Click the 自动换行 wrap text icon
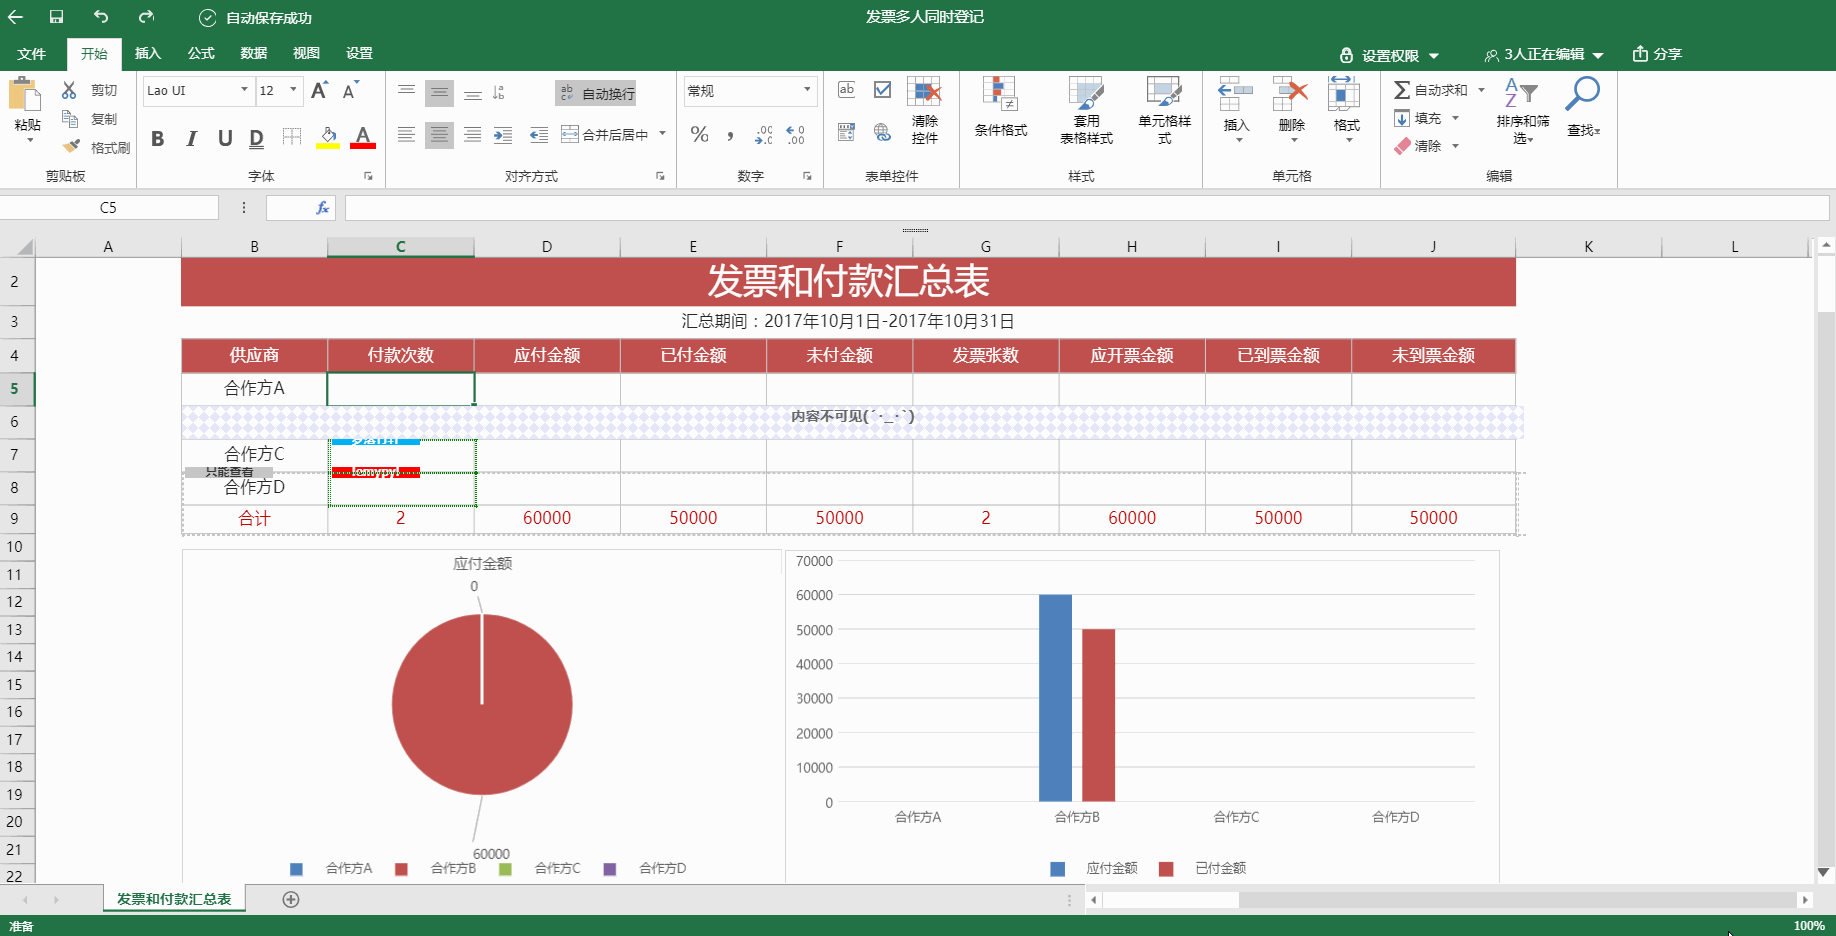The image size is (1836, 936). click(566, 93)
